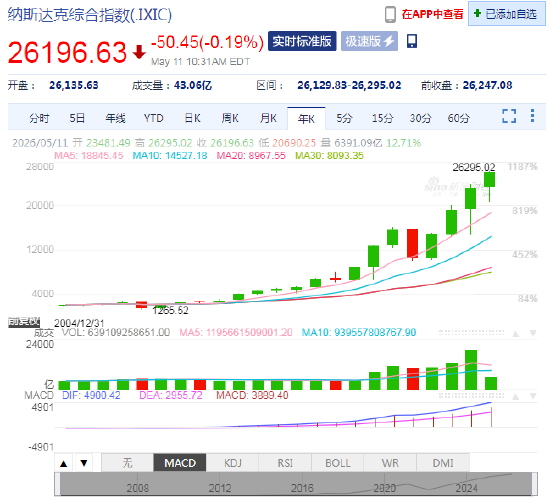
Task: Open the three-dot more options menu
Action: click(532, 116)
